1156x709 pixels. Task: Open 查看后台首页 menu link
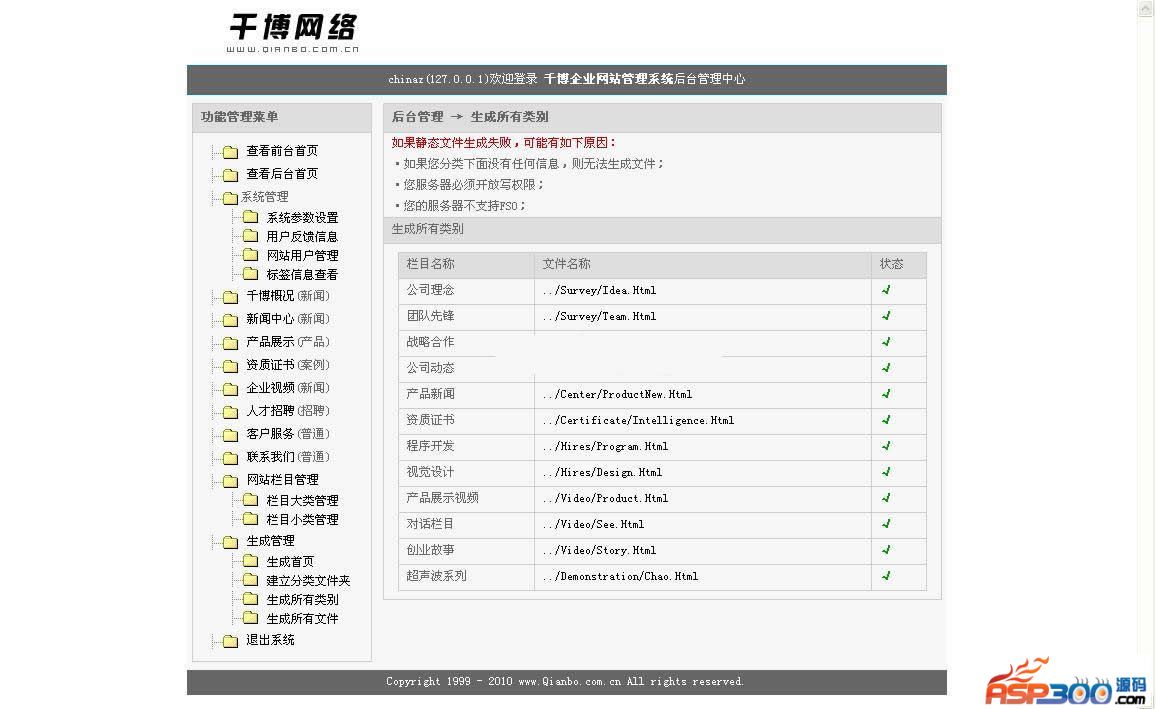[282, 174]
